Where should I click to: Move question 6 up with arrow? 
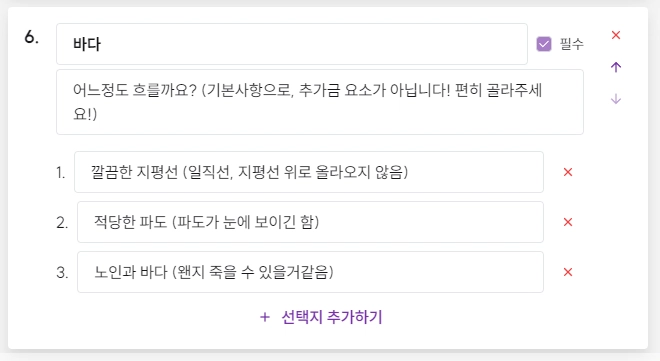[x=616, y=67]
